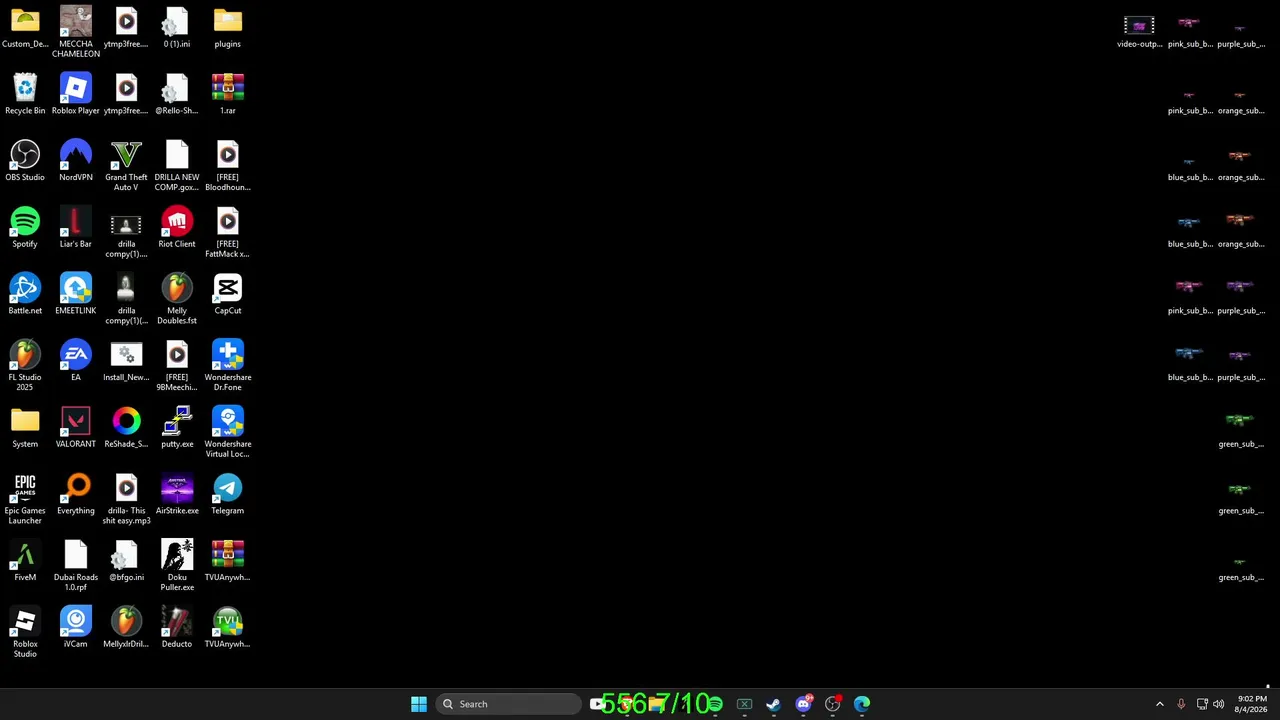The height and width of the screenshot is (720, 1280).
Task: Select the plugins folder
Action: click(x=228, y=27)
